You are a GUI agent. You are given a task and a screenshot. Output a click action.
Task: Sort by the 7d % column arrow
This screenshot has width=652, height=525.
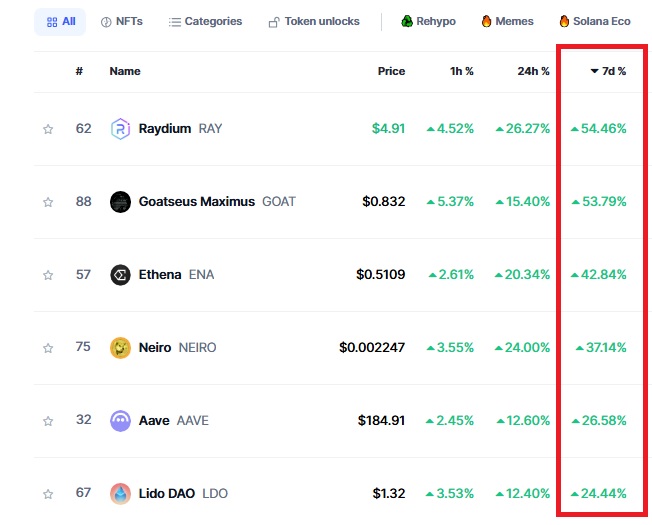click(x=595, y=71)
